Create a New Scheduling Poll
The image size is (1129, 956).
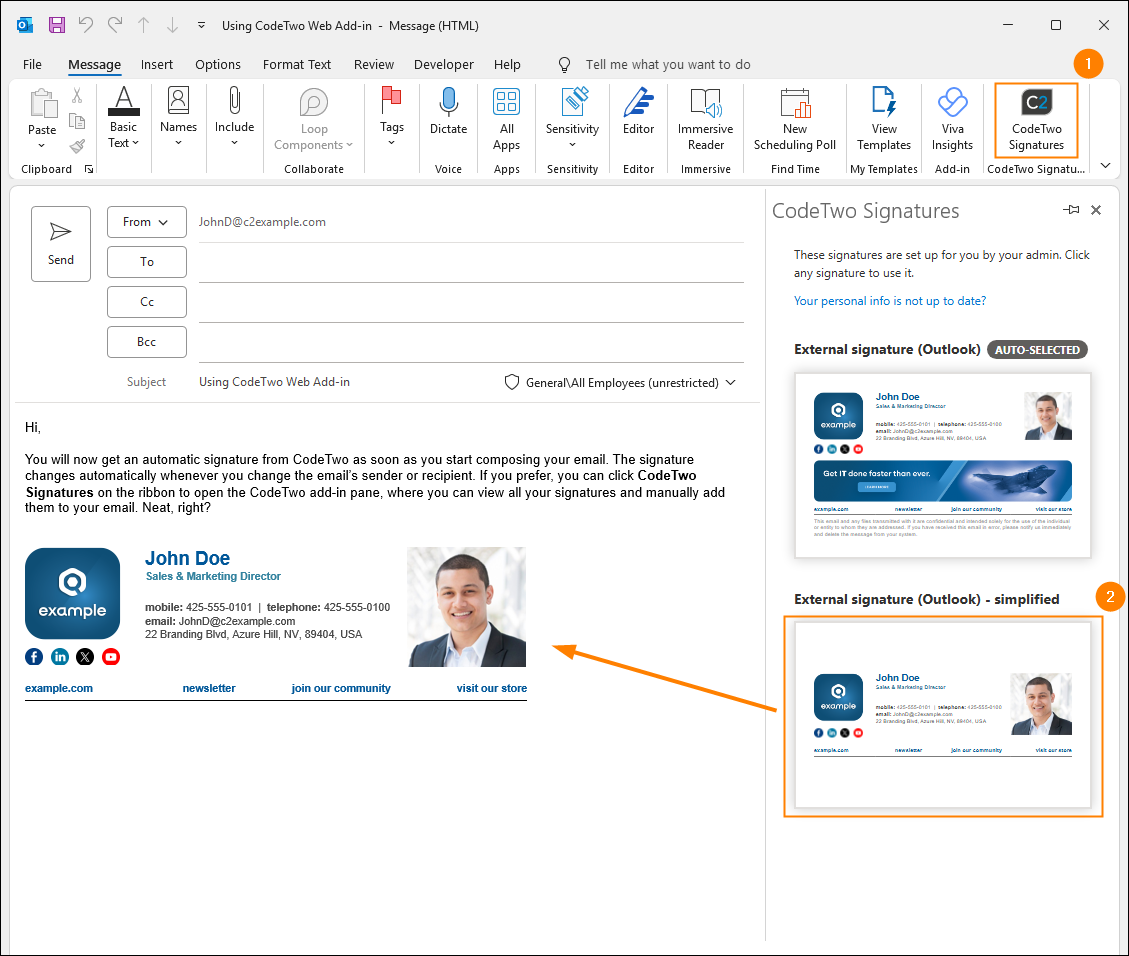(x=795, y=119)
